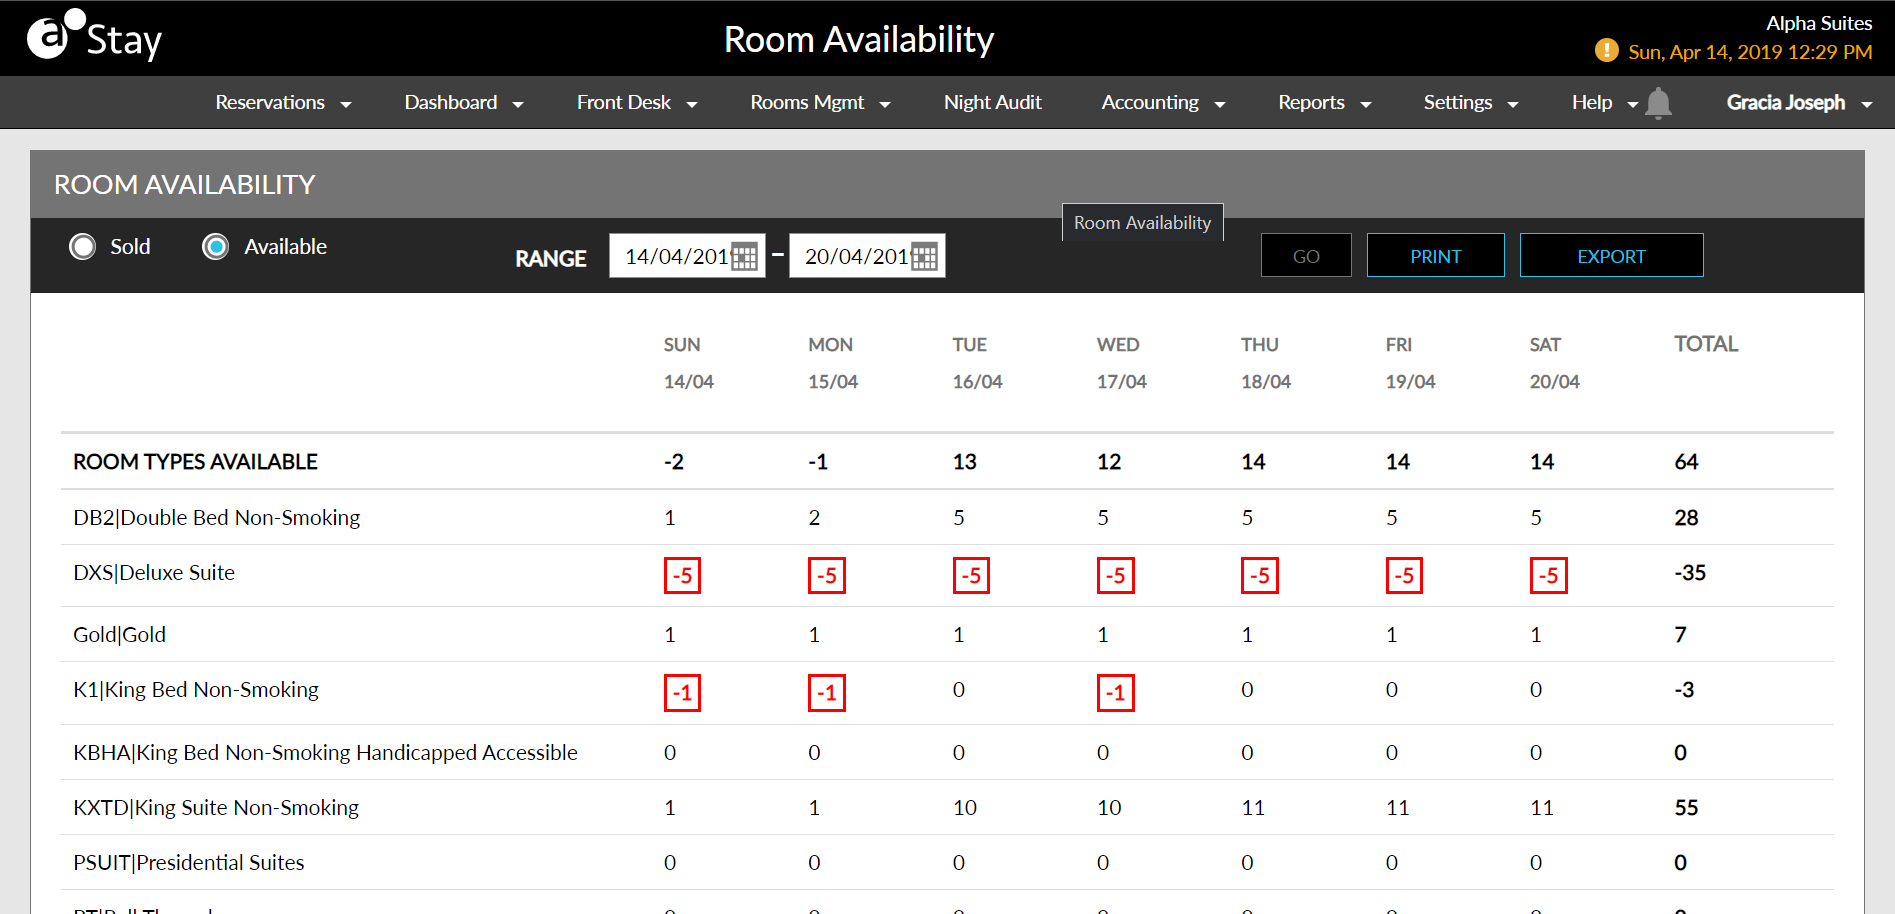Select the Sold radio button
Screen dimensions: 1895x914
[x=83, y=246]
